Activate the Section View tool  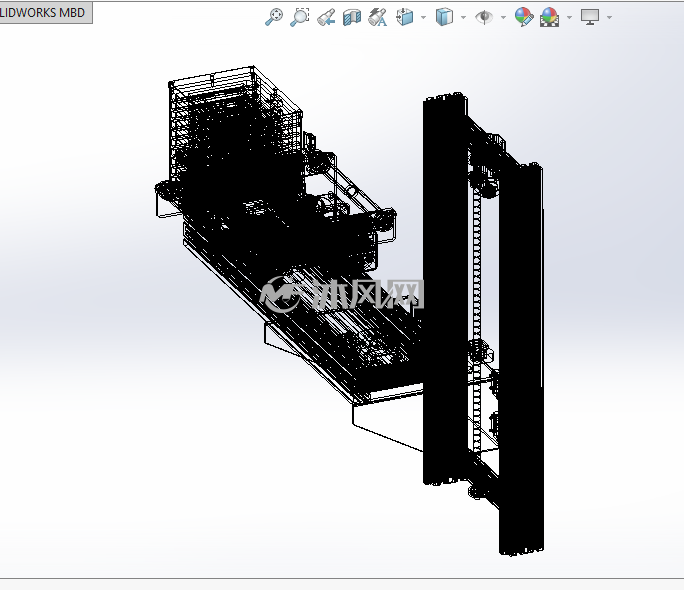click(352, 17)
